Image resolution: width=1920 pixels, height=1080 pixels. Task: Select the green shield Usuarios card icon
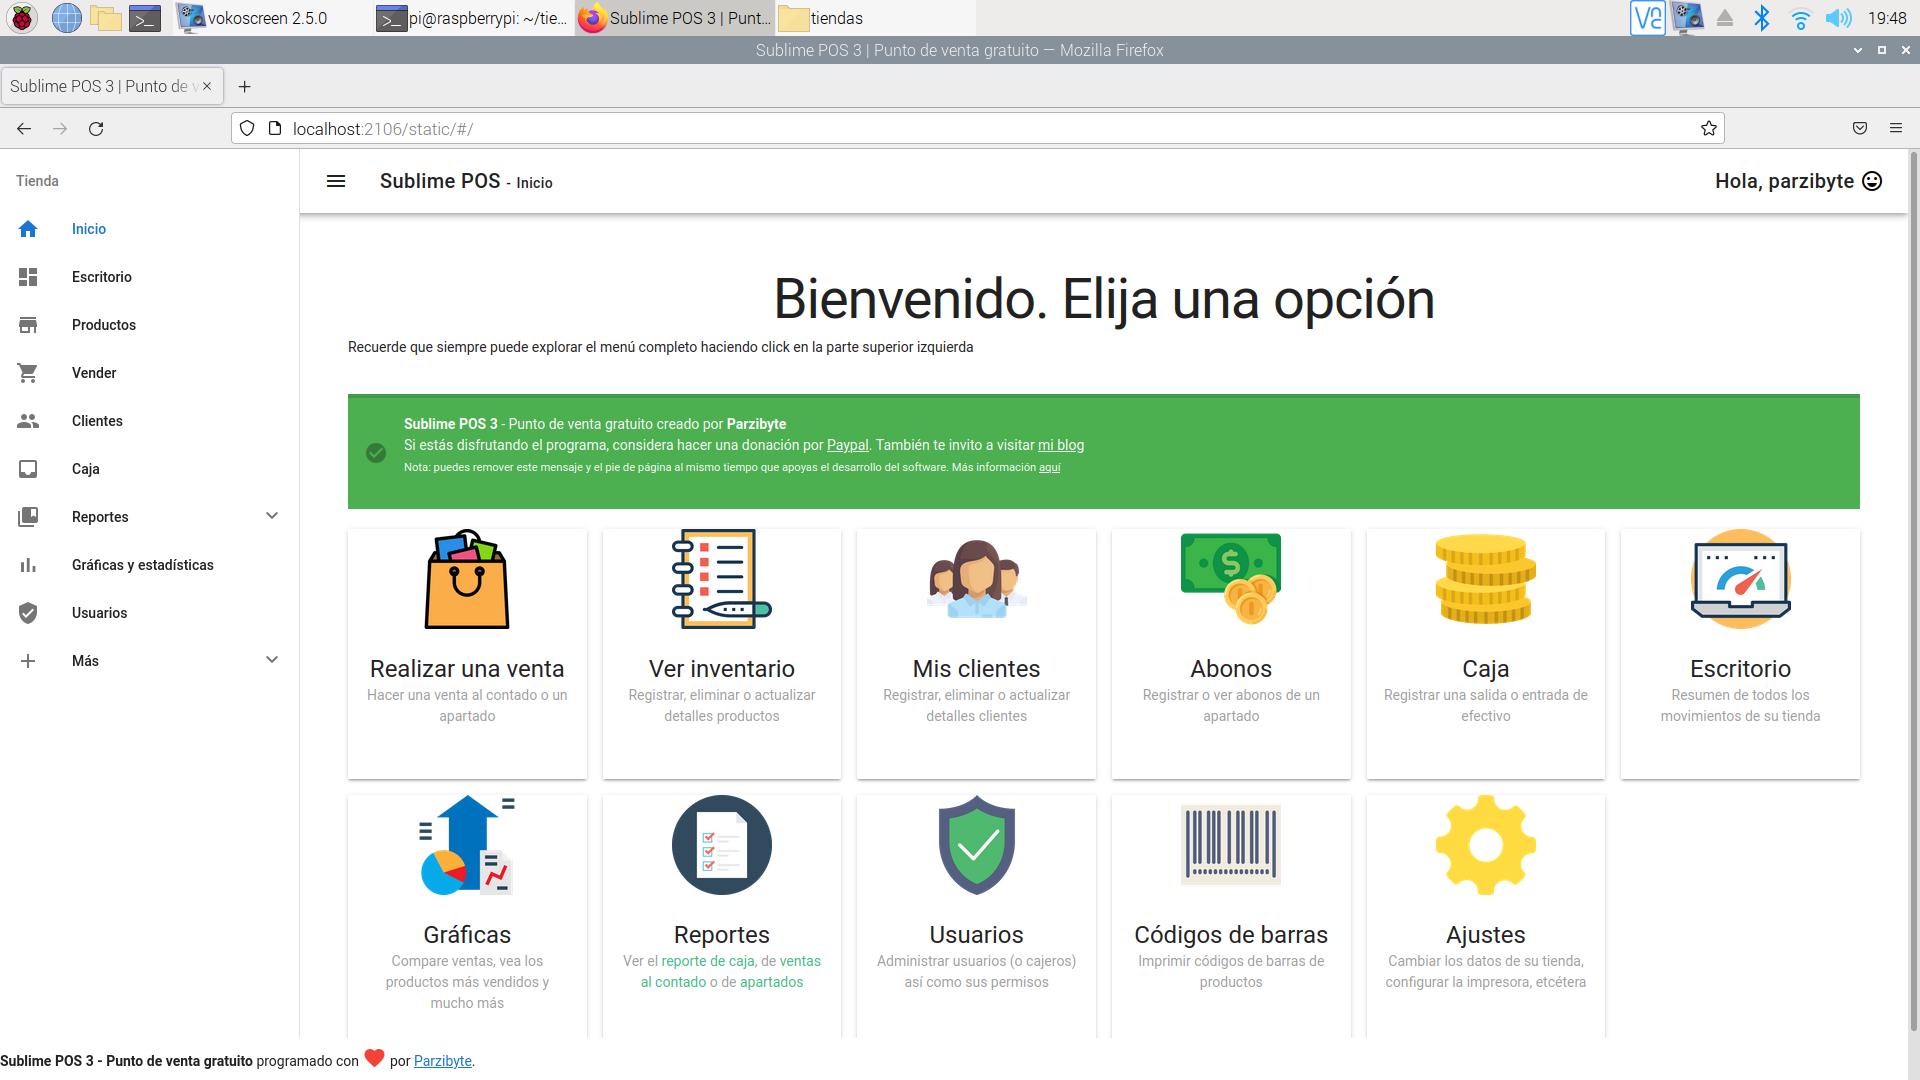tap(976, 845)
